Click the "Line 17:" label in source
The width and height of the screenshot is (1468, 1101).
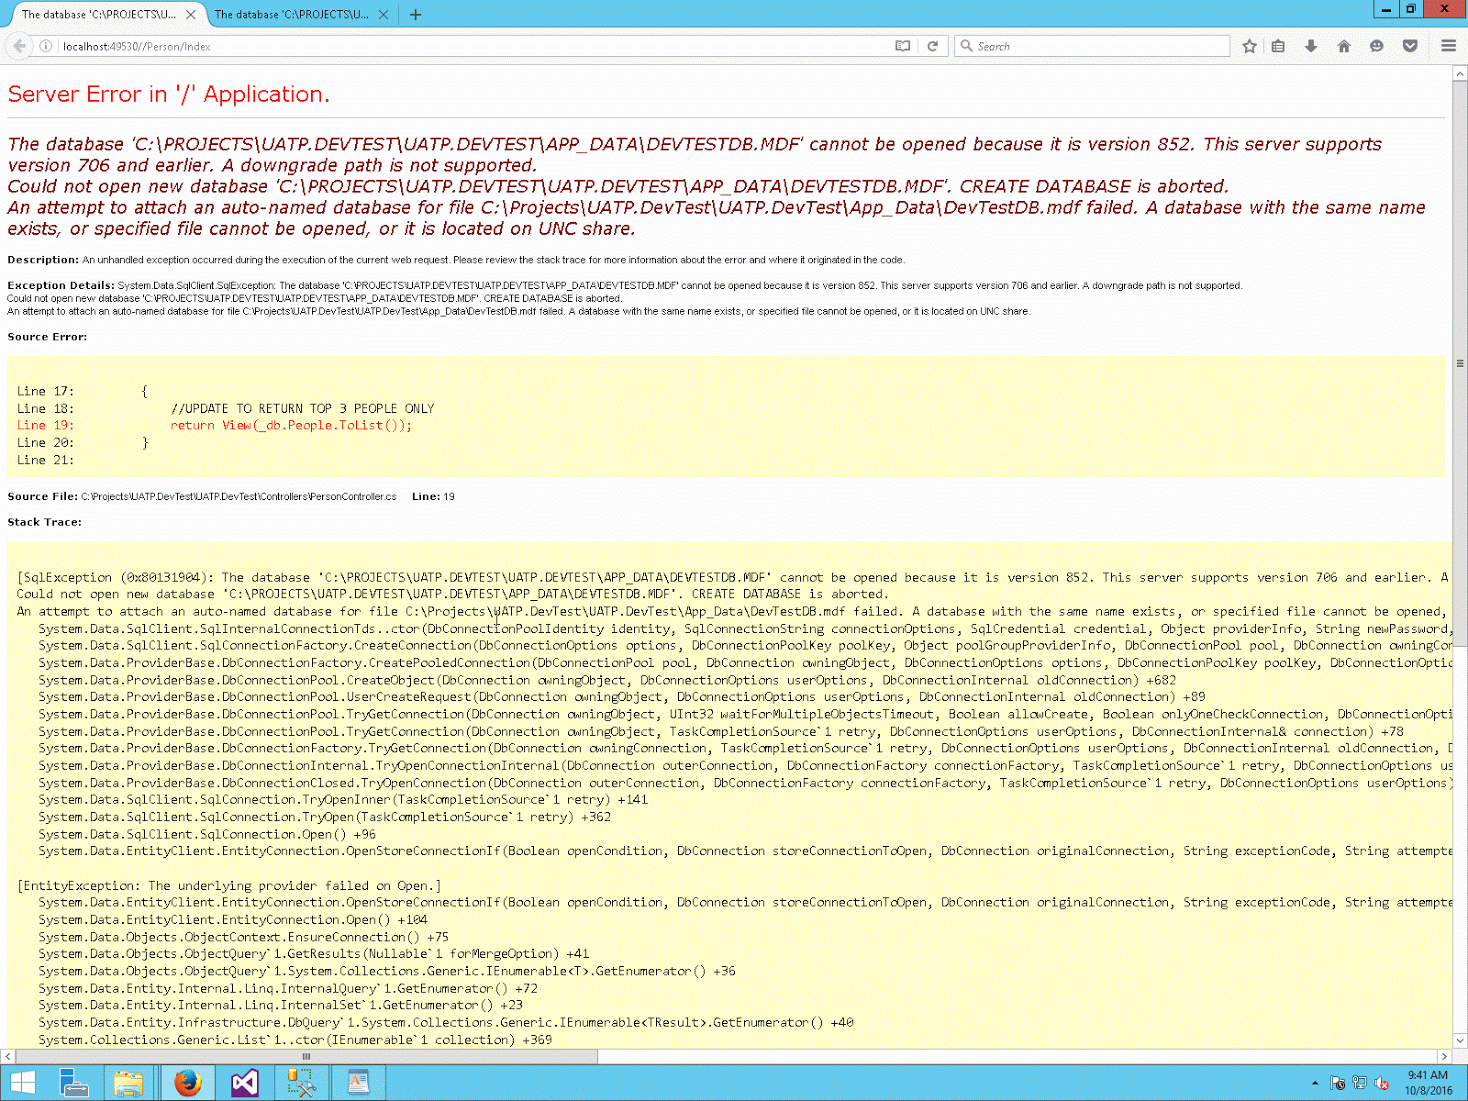click(x=45, y=392)
